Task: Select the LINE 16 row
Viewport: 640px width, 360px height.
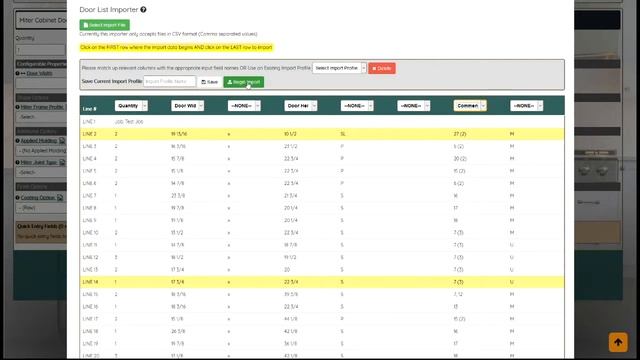Action: pos(322,307)
